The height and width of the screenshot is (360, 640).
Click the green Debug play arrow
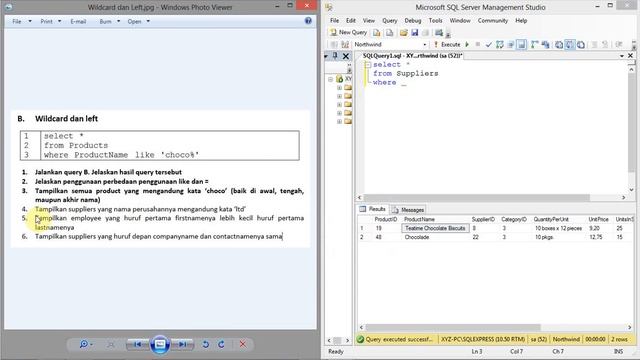[467, 44]
